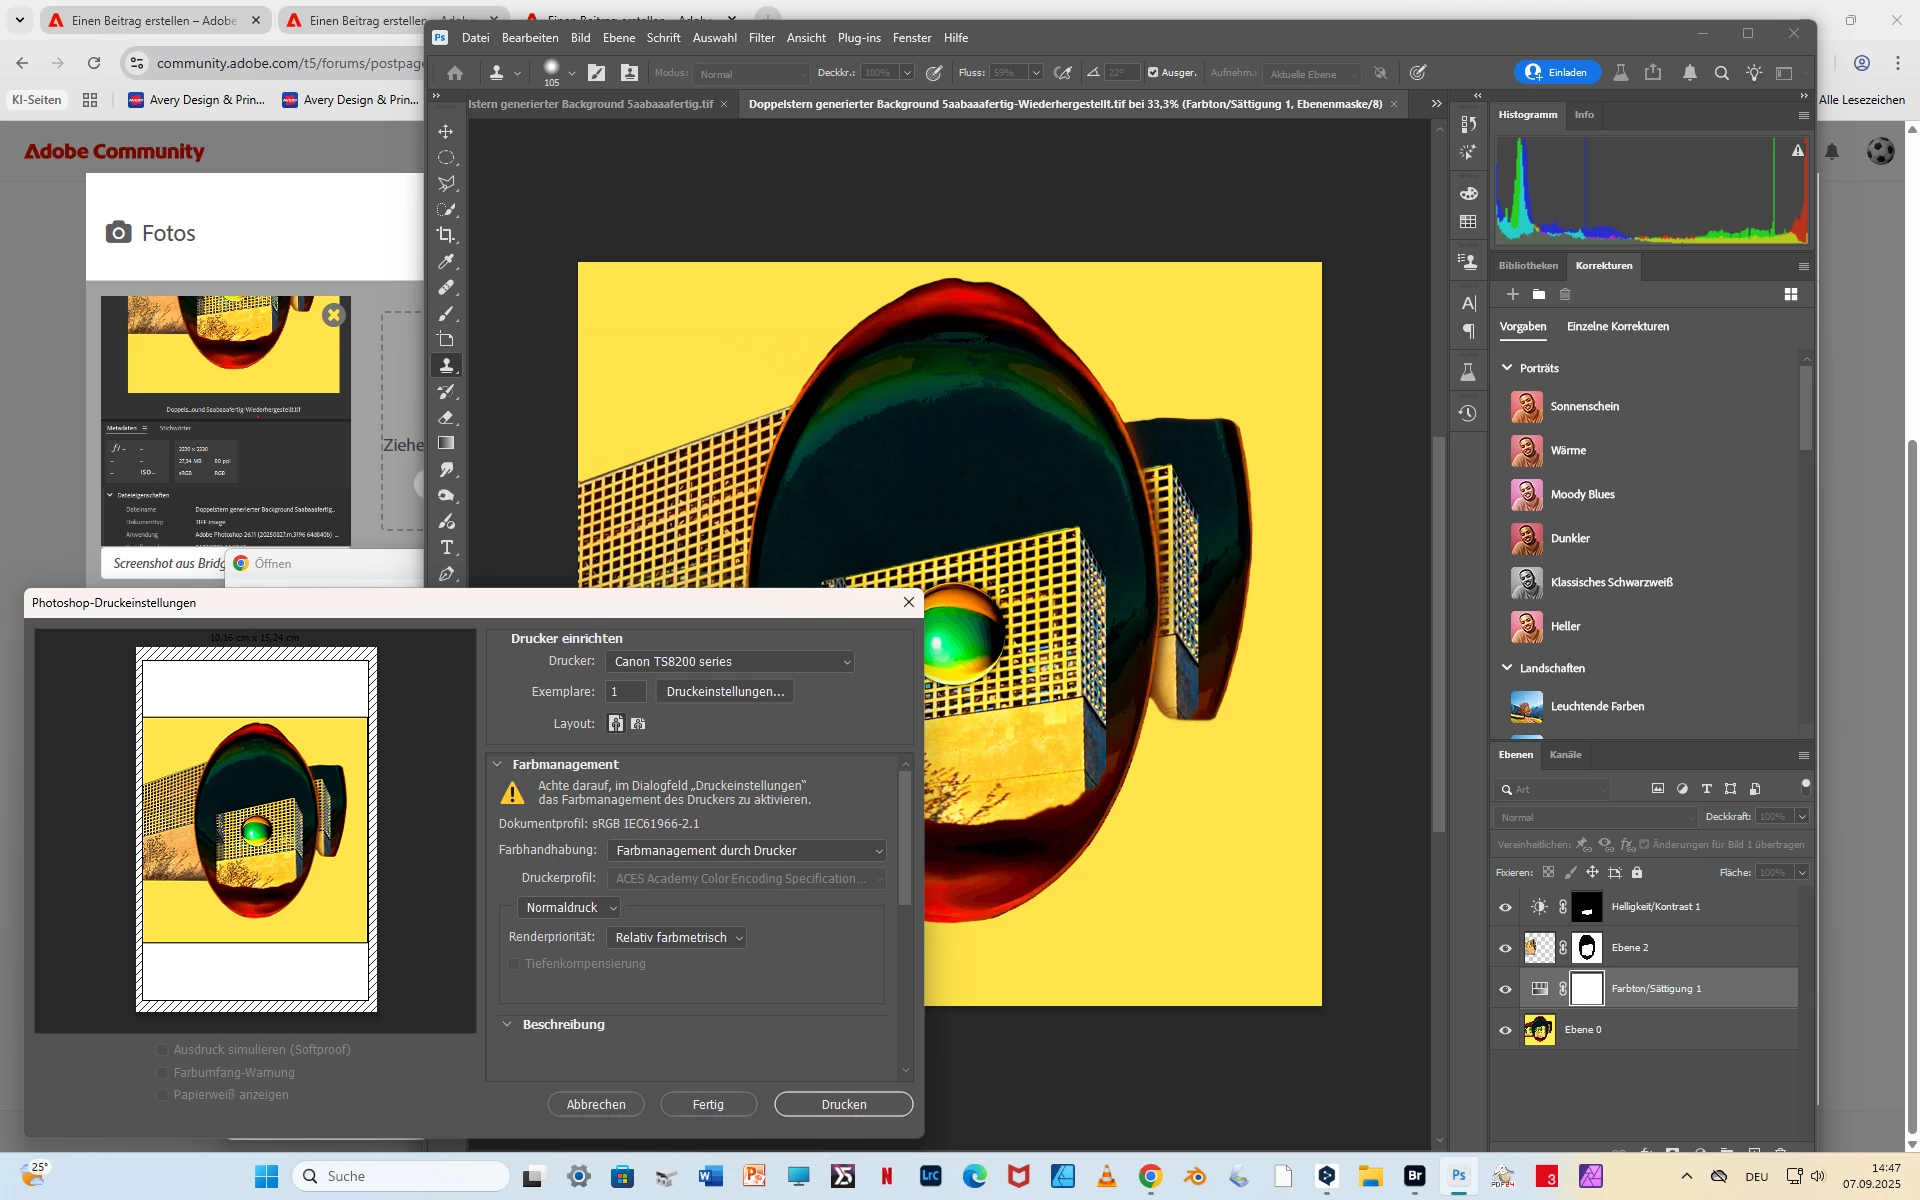Viewport: 1920px width, 1200px height.
Task: Click the landscape layout orientation icon
Action: pos(638,723)
